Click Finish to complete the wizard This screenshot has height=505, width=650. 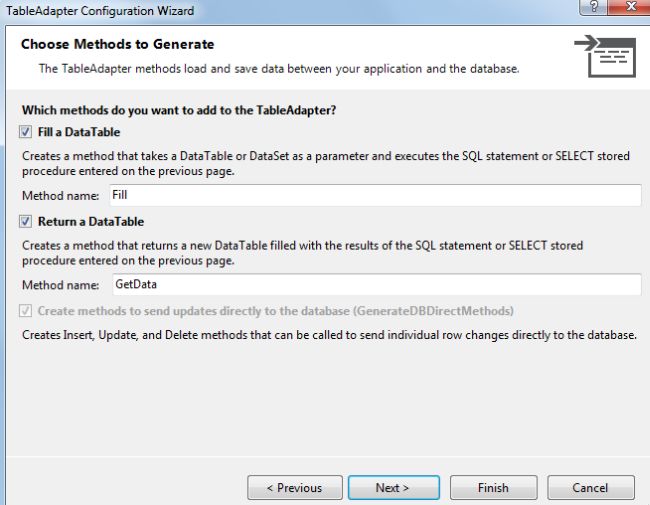click(x=493, y=488)
